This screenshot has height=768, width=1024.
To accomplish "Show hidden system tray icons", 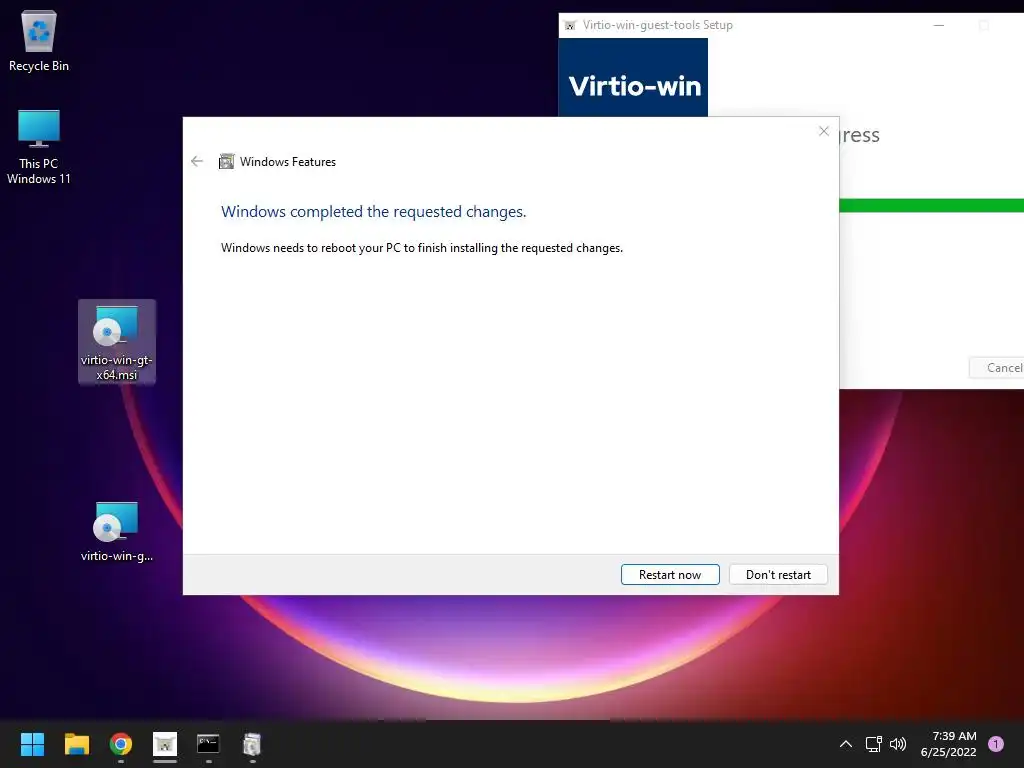I will 845,744.
